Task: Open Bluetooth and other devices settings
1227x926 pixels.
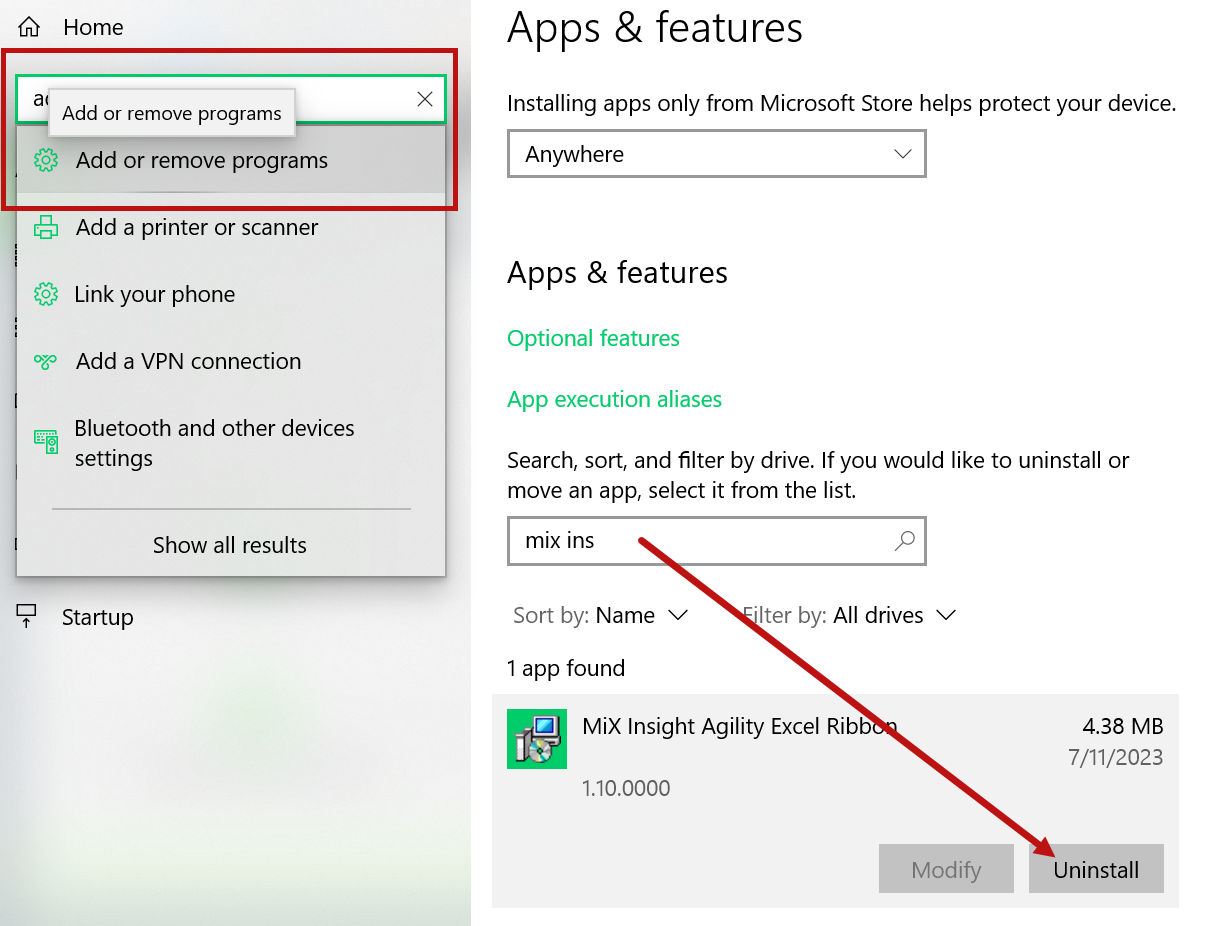Action: (231, 443)
